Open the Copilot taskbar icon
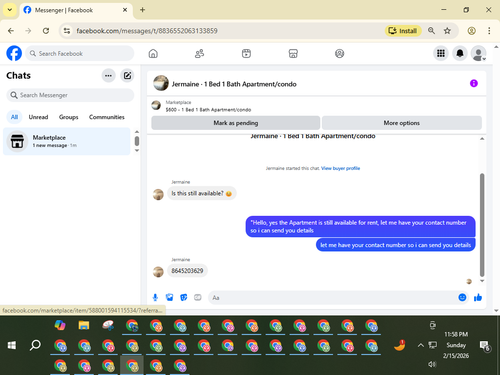The height and width of the screenshot is (375, 500). pyautogui.click(x=60, y=325)
